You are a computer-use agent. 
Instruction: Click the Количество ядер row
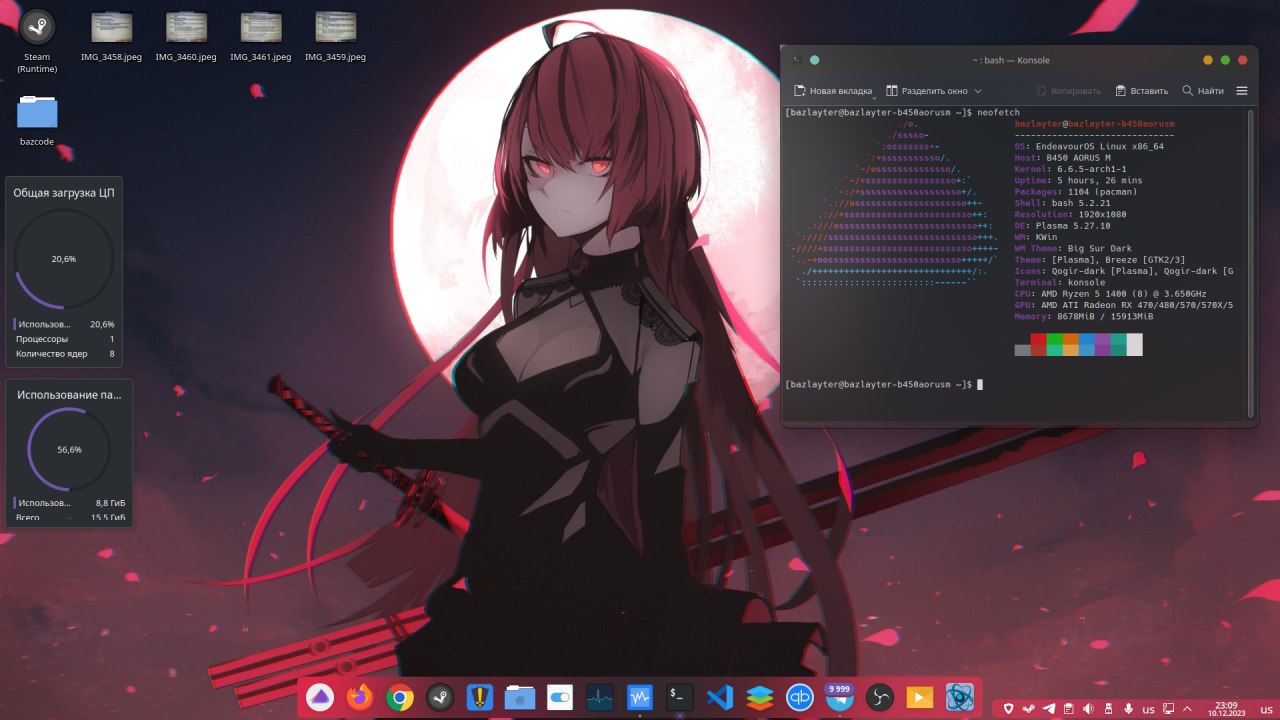coord(64,353)
